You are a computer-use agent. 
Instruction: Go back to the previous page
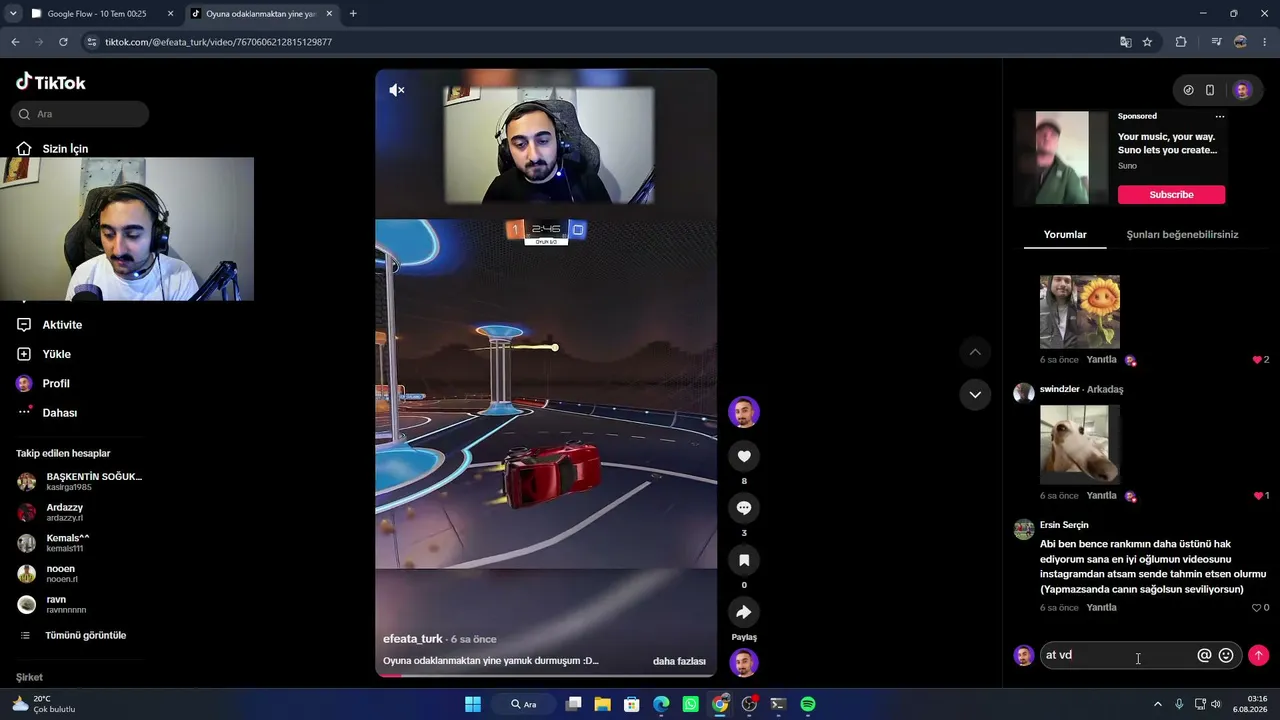pyautogui.click(x=15, y=42)
